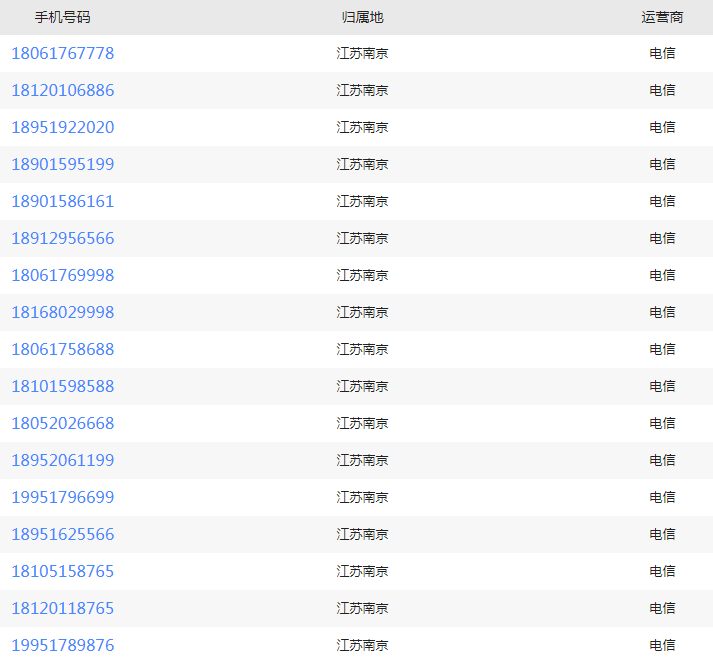
Task: Select 电信 in the 18168029998 row
Action: click(x=662, y=312)
